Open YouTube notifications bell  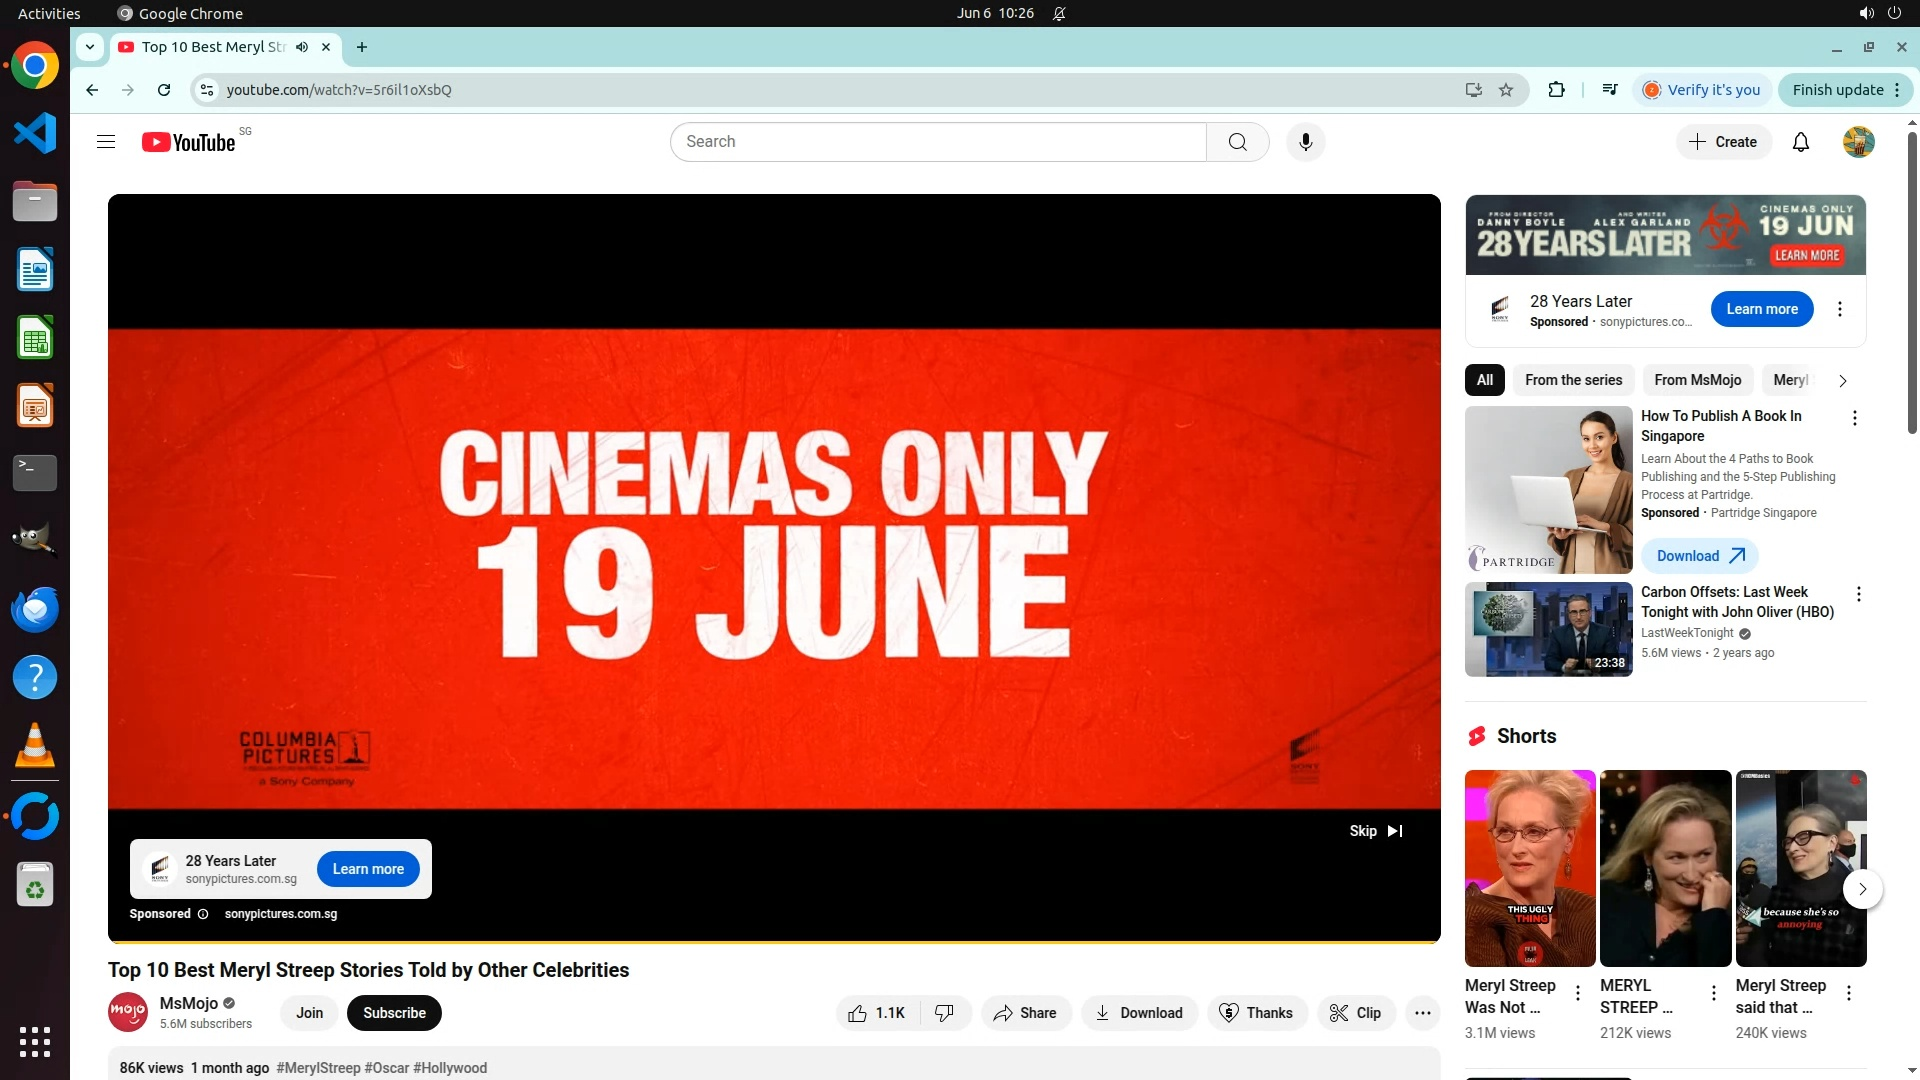(1800, 142)
